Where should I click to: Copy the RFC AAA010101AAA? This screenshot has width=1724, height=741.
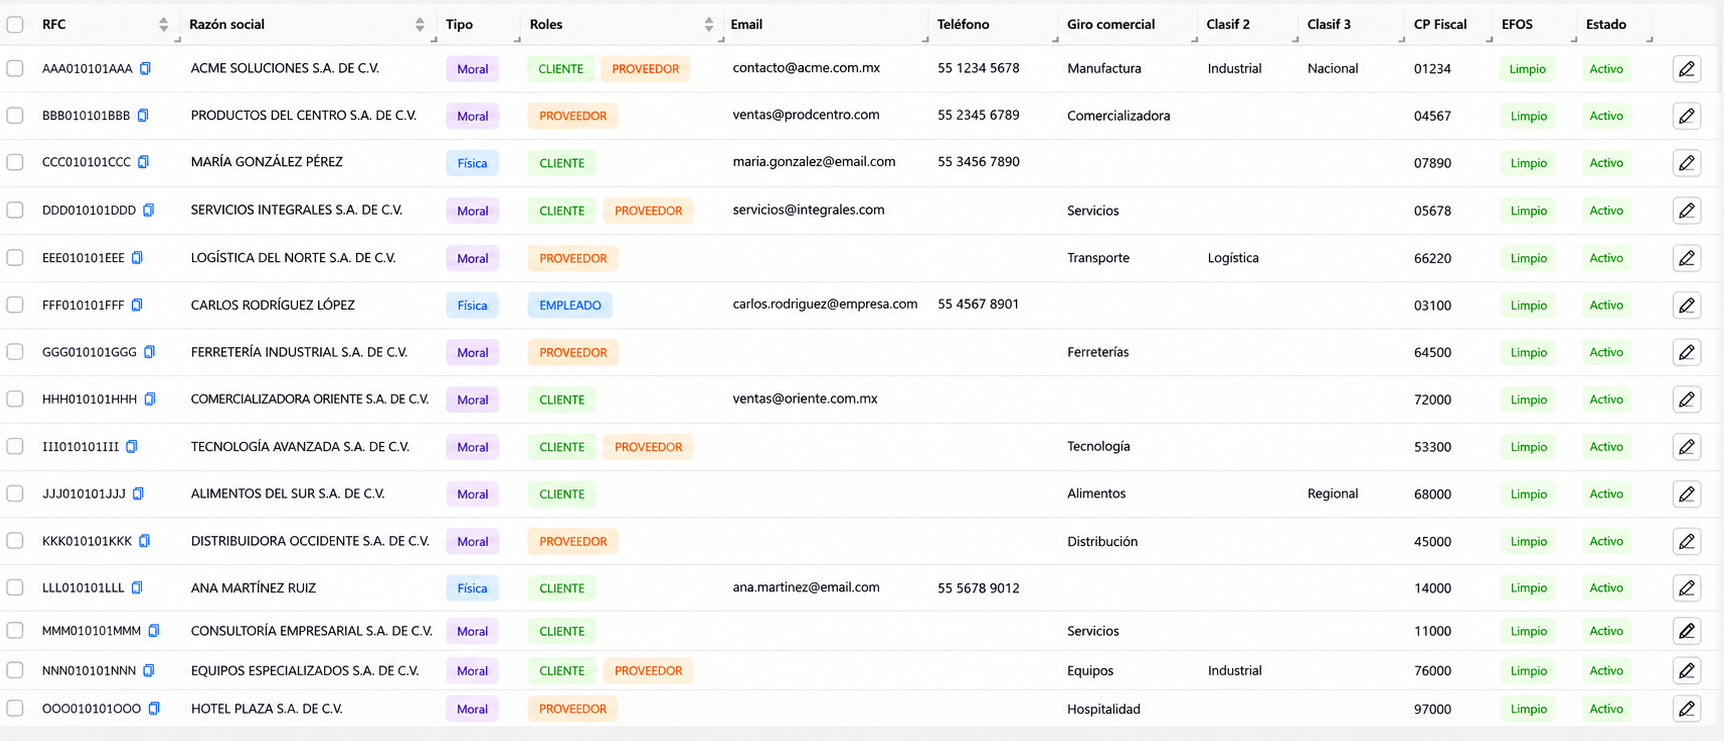coord(145,69)
